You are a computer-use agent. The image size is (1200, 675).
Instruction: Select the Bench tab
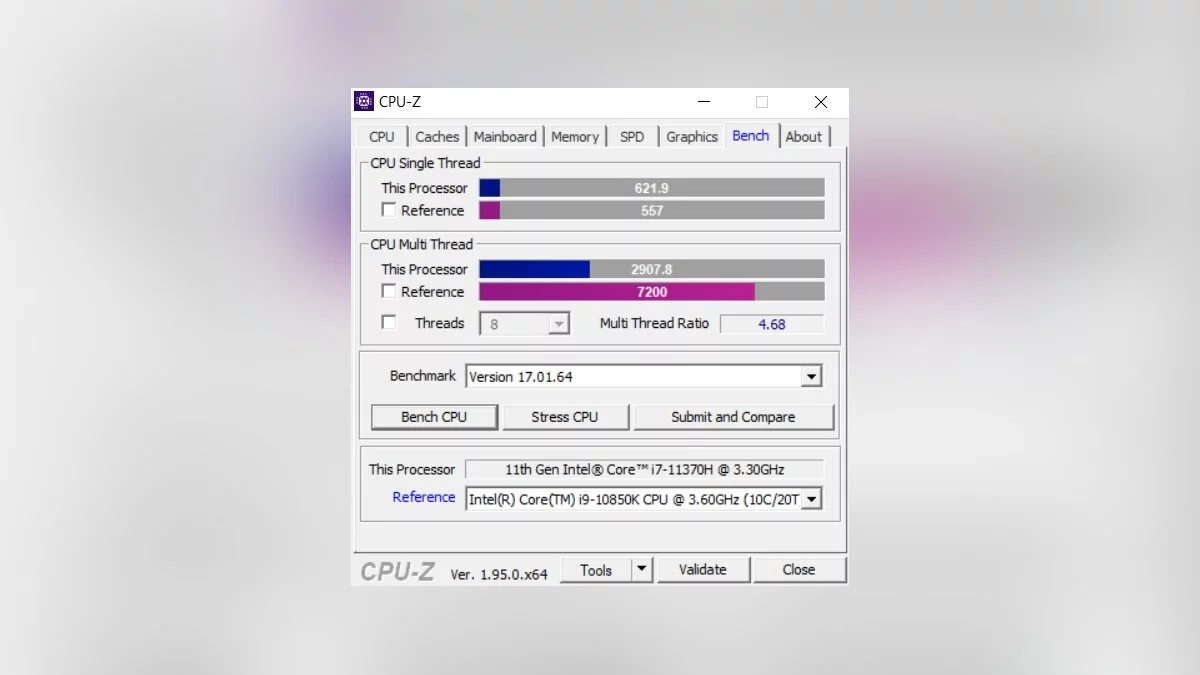(x=751, y=136)
